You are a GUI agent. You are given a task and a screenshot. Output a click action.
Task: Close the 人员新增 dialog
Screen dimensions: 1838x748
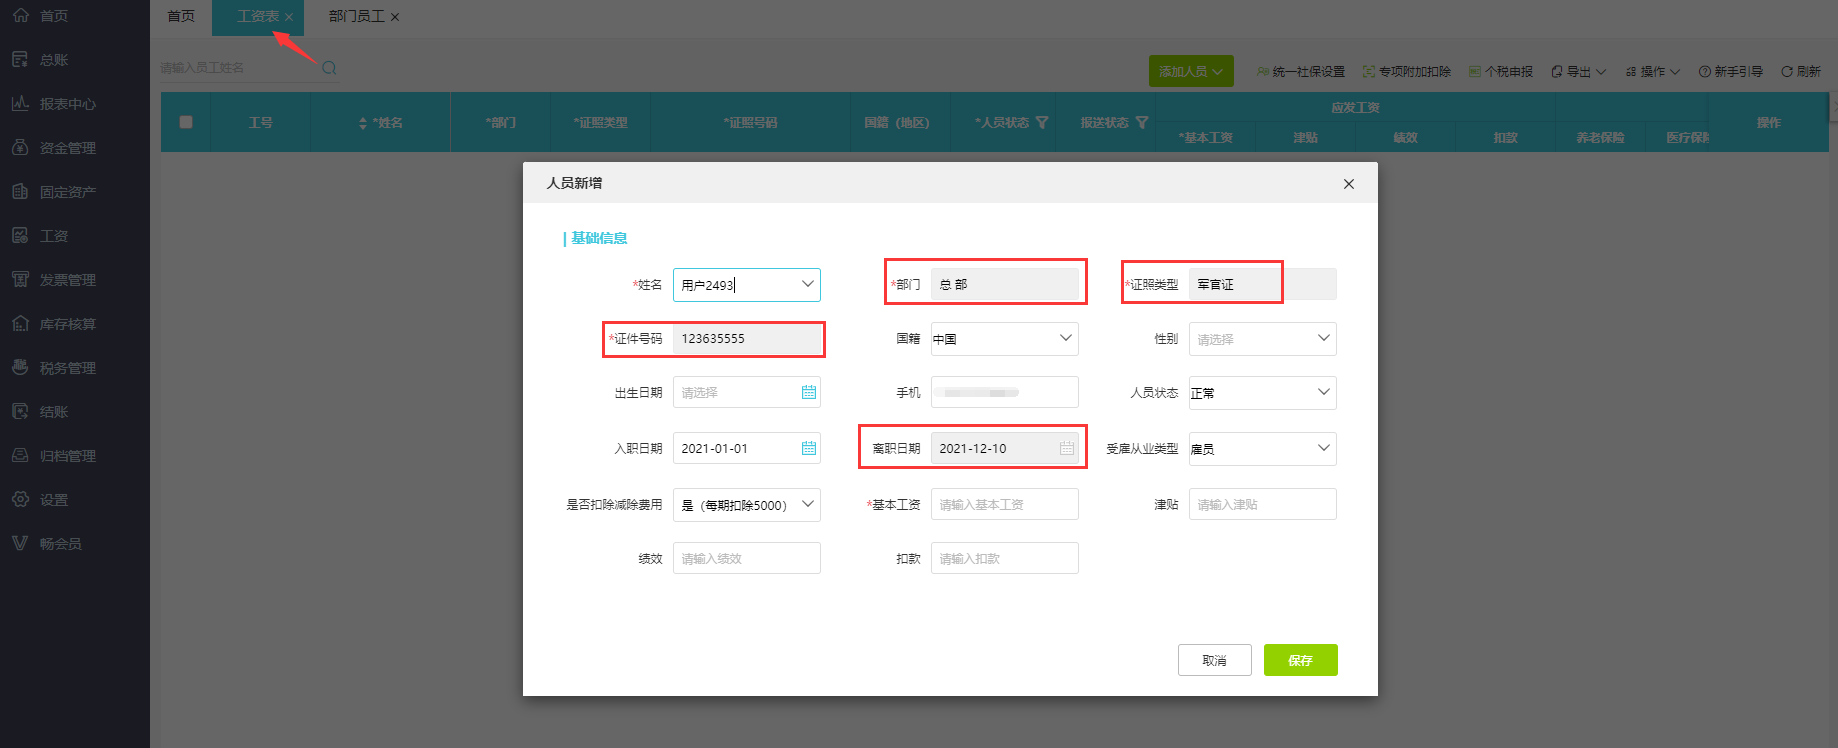1348,184
